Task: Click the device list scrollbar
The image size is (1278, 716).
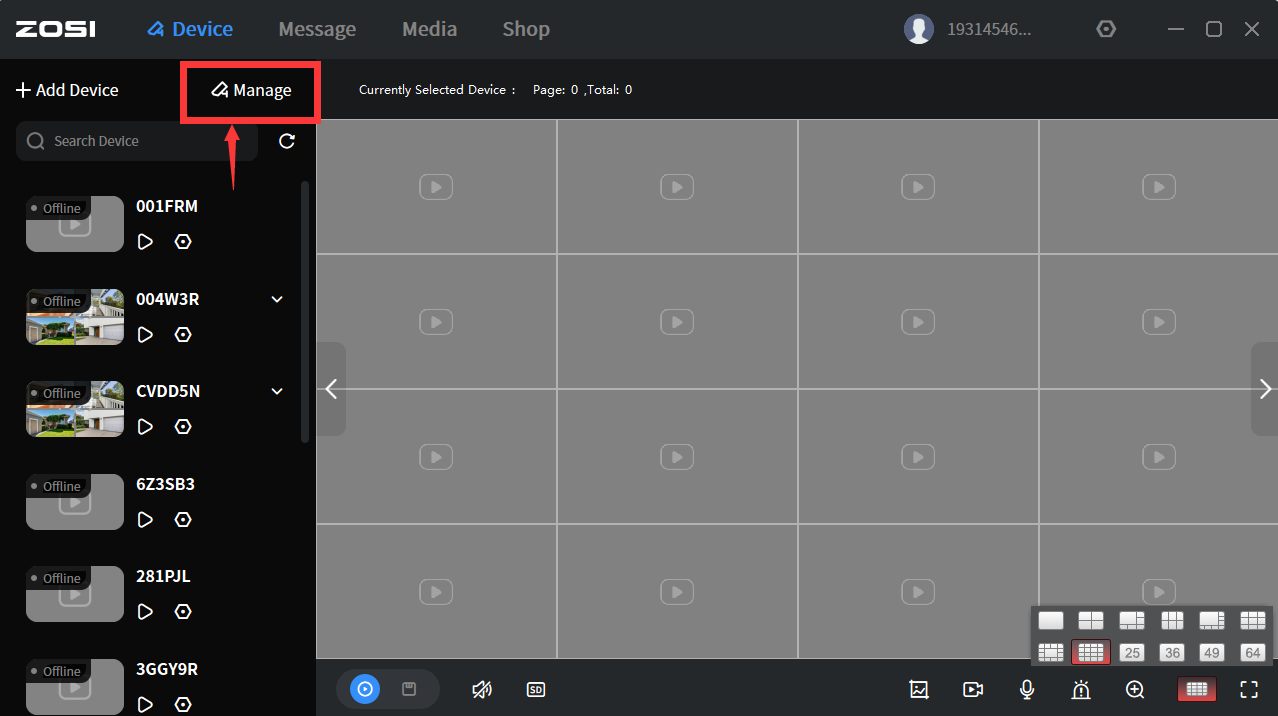Action: (x=305, y=311)
